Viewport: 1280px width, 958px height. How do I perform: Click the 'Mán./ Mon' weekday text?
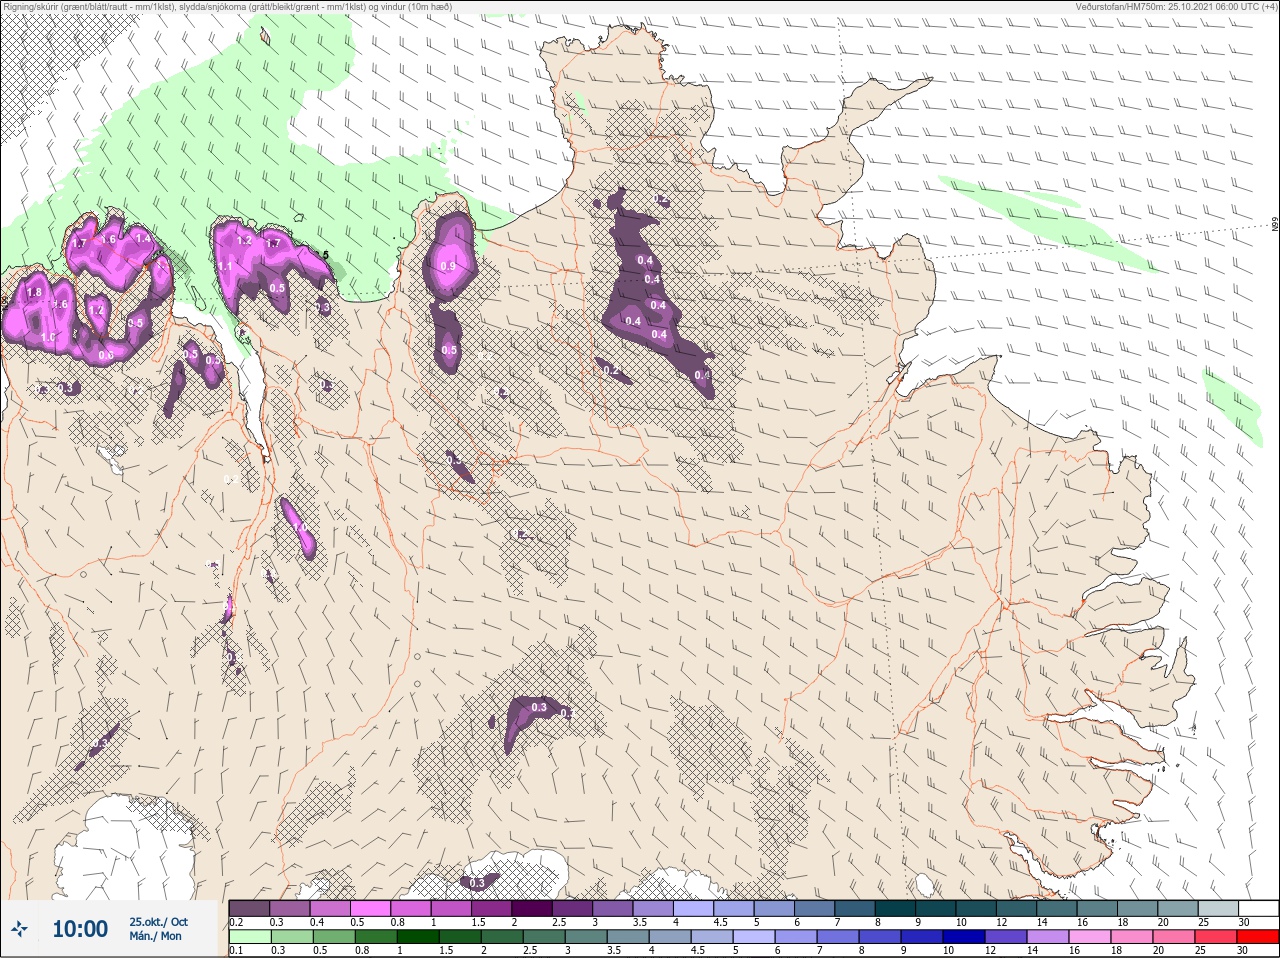point(155,937)
